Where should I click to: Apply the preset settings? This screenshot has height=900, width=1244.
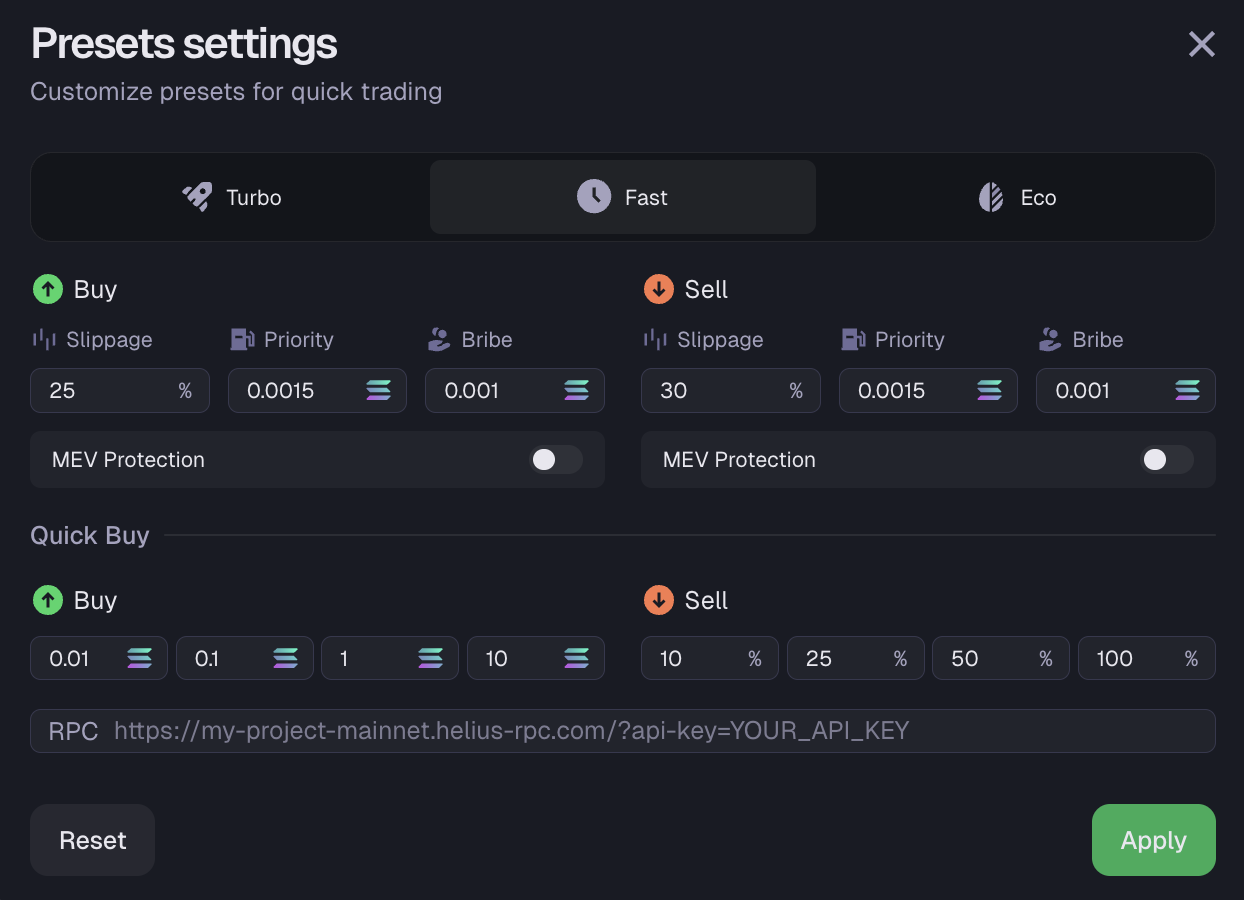[1153, 840]
